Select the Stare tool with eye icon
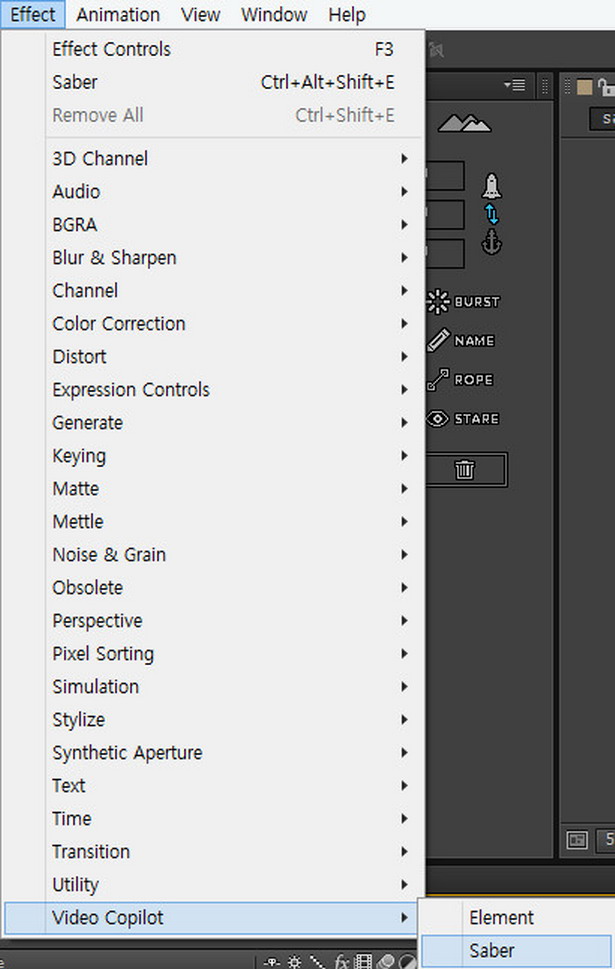This screenshot has width=615, height=969. coord(463,418)
